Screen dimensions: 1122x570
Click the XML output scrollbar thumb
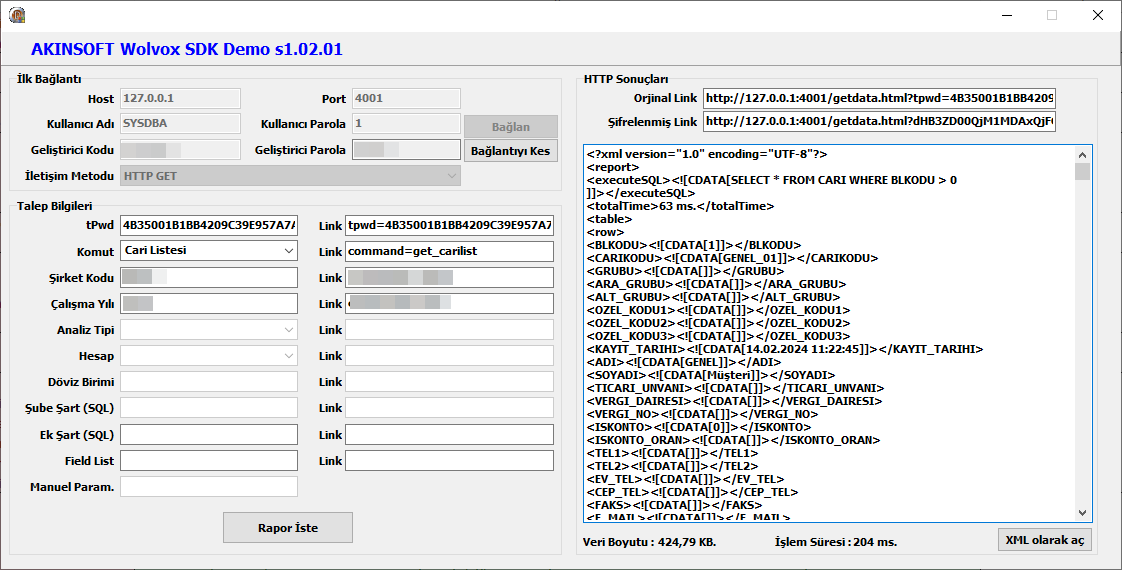(x=1082, y=171)
